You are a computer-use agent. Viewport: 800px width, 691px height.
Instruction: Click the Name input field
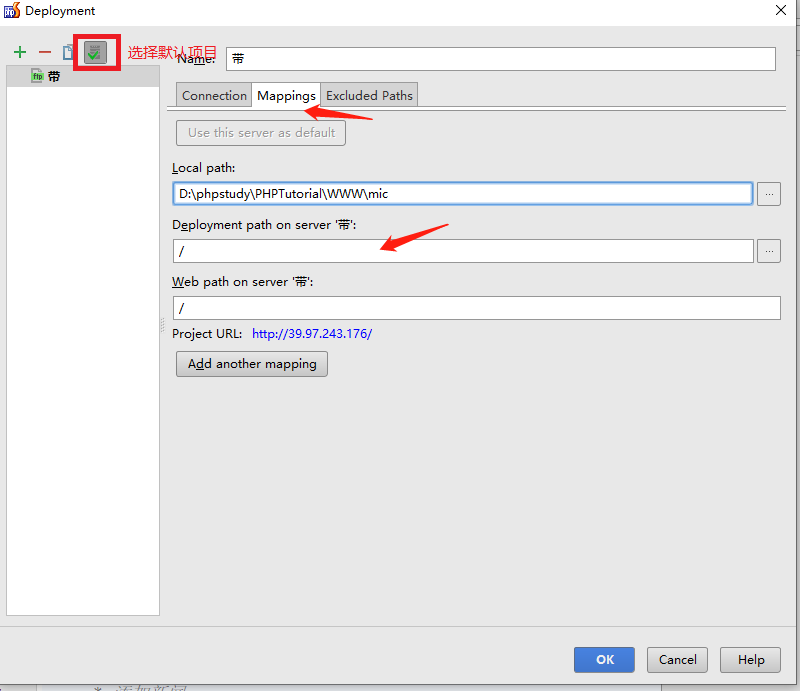point(501,59)
